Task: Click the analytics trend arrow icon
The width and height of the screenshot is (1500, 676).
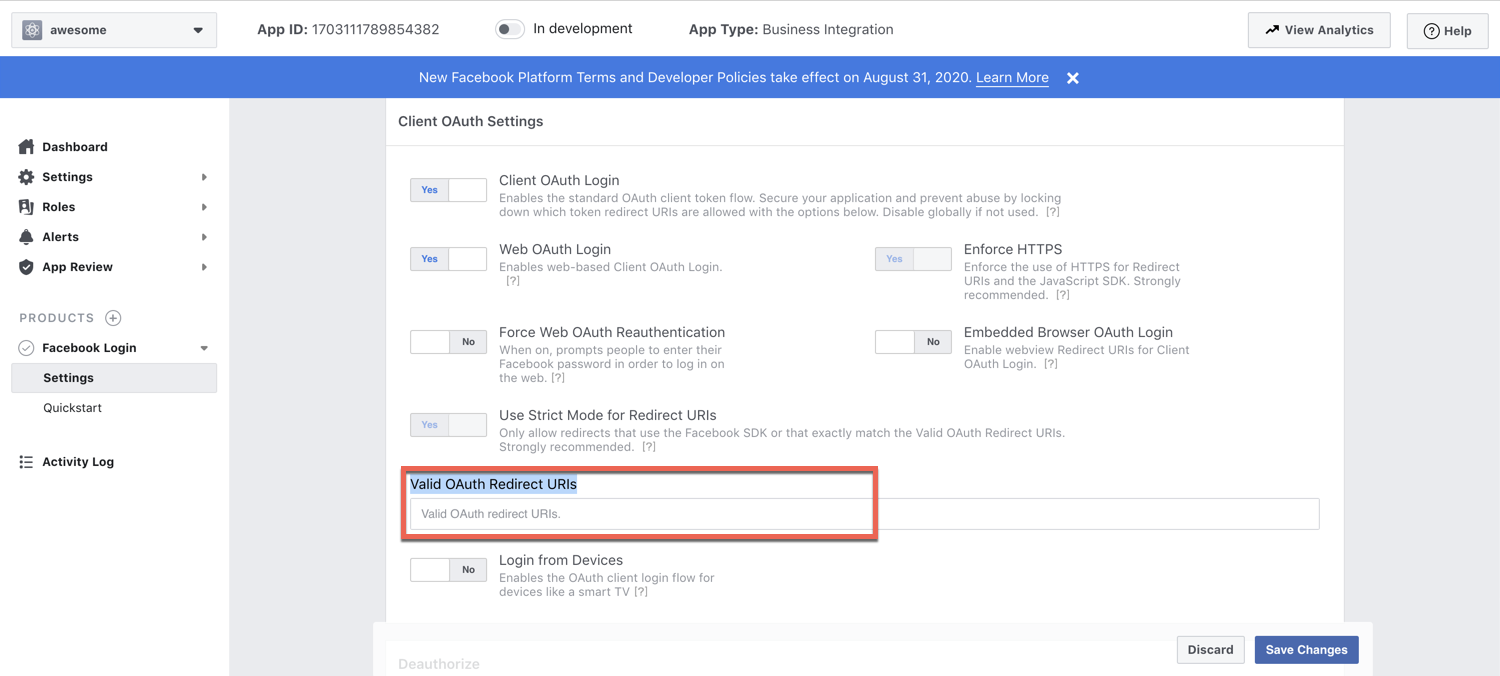Action: click(1272, 30)
